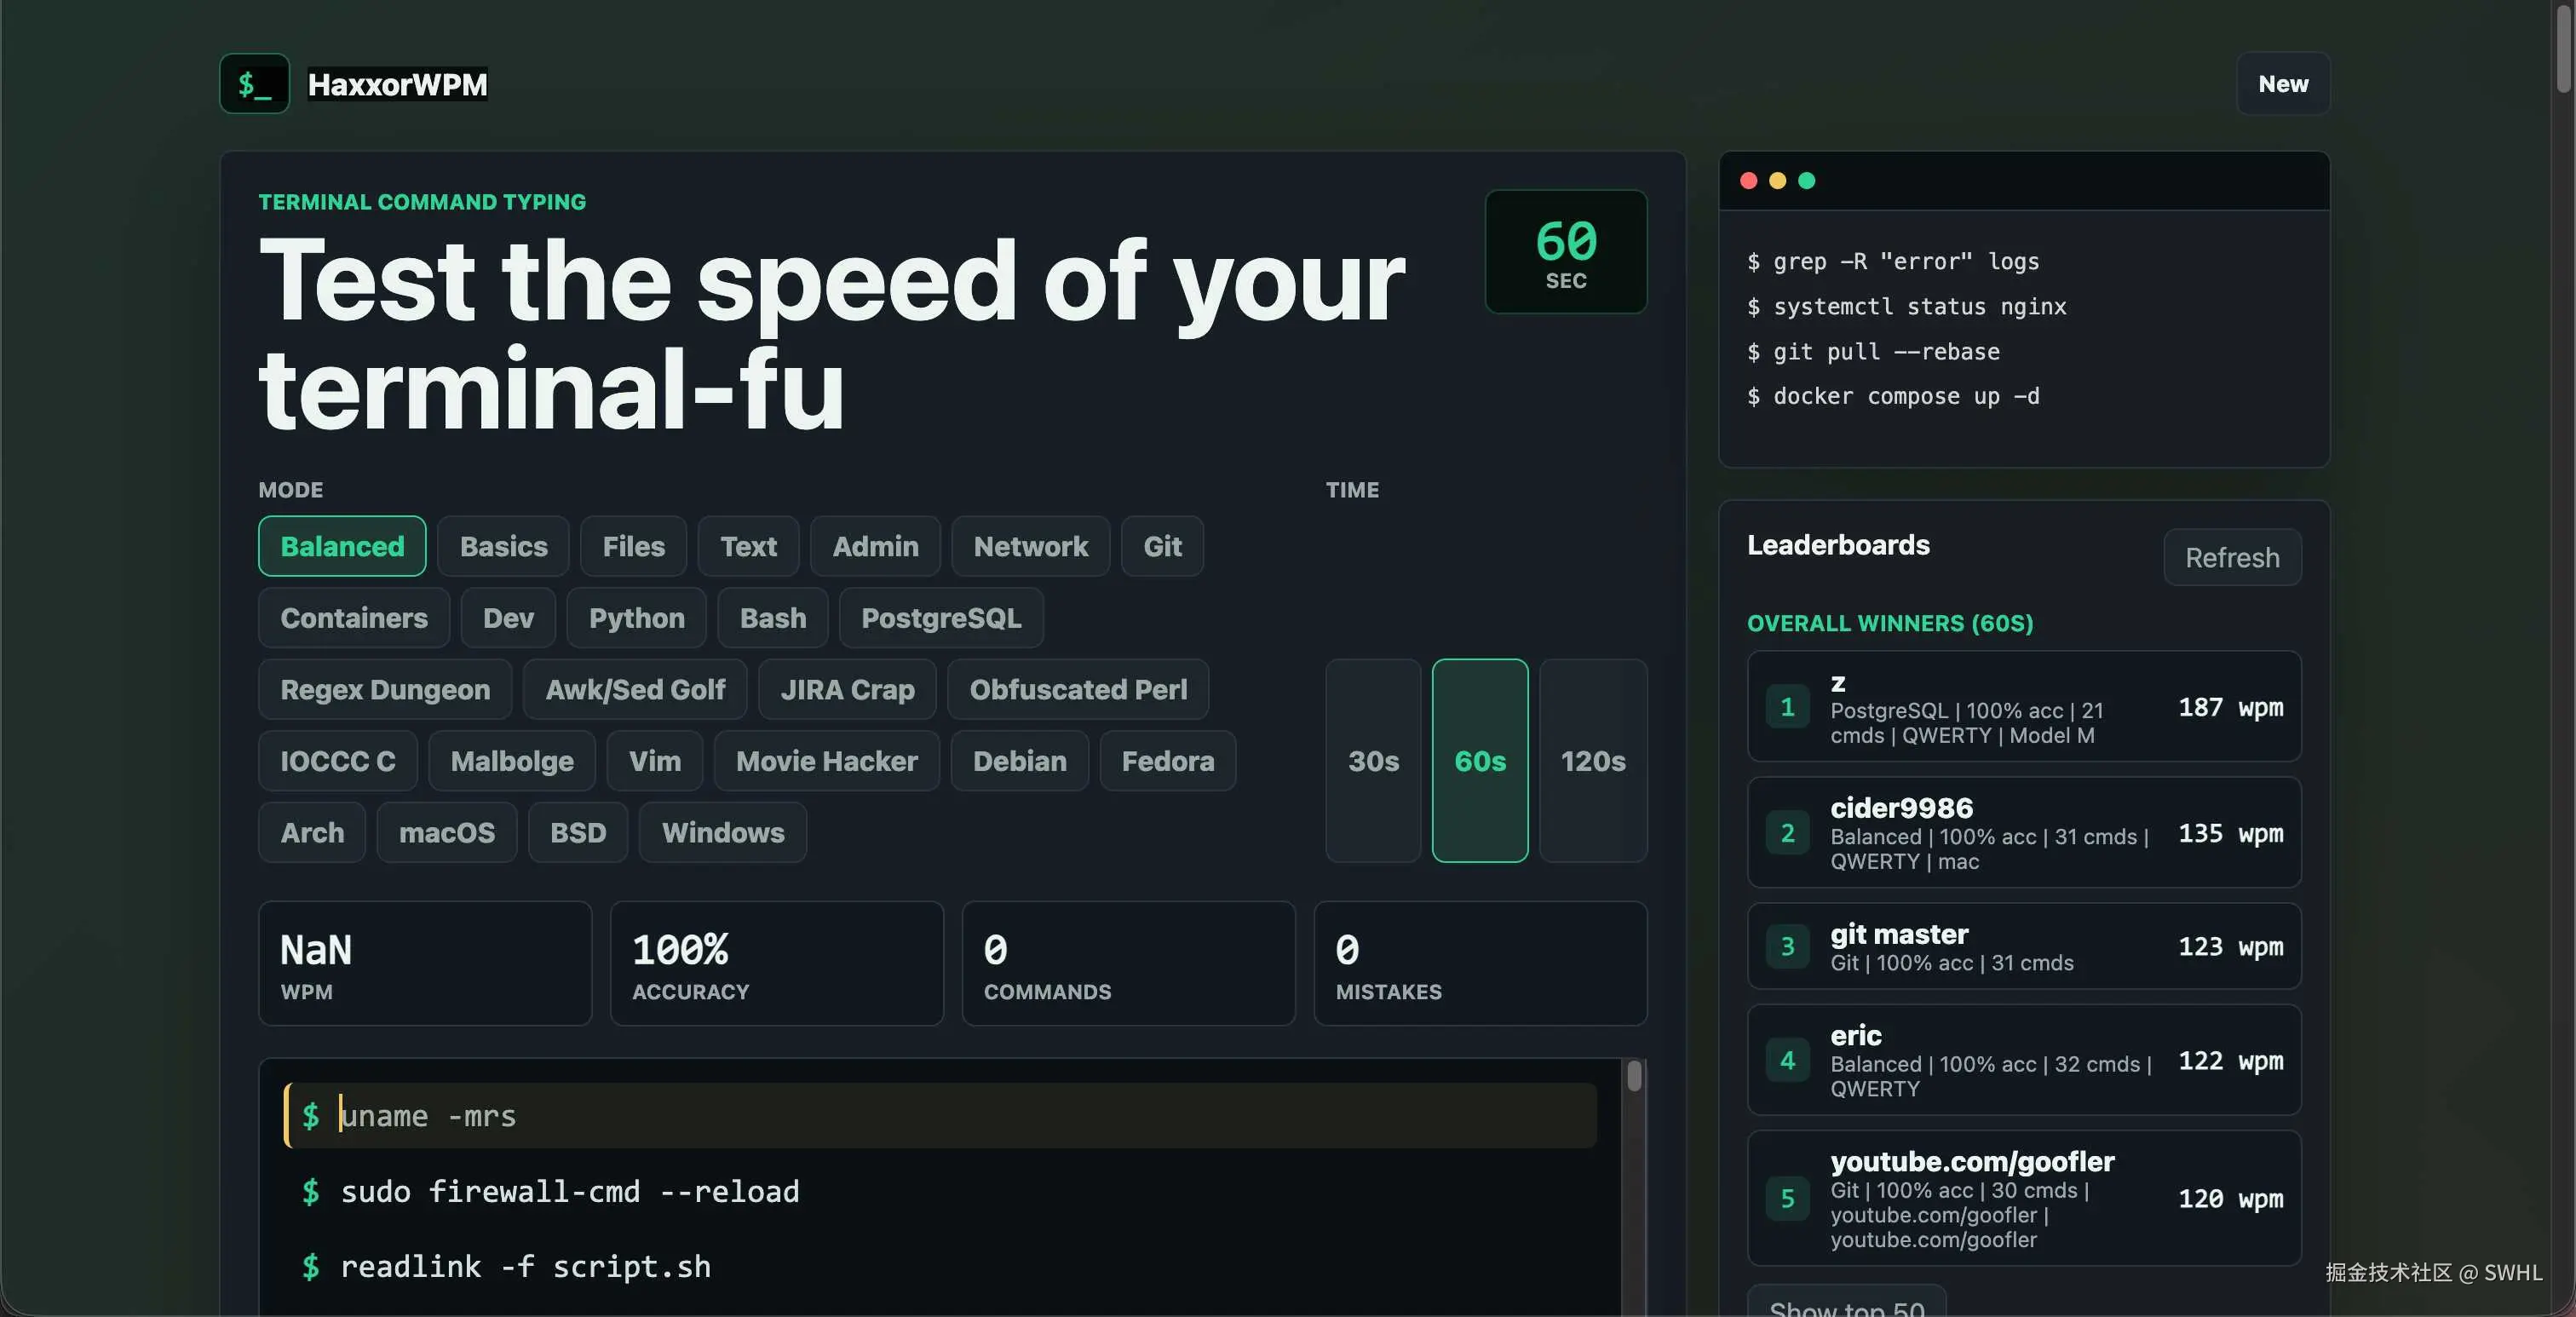Select the JIRA Crap mode

pos(847,689)
